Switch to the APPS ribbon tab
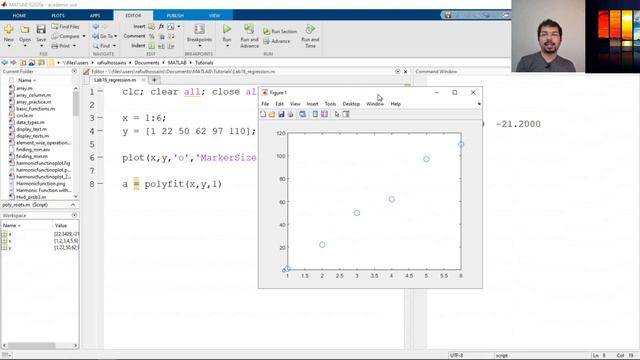 [95, 16]
